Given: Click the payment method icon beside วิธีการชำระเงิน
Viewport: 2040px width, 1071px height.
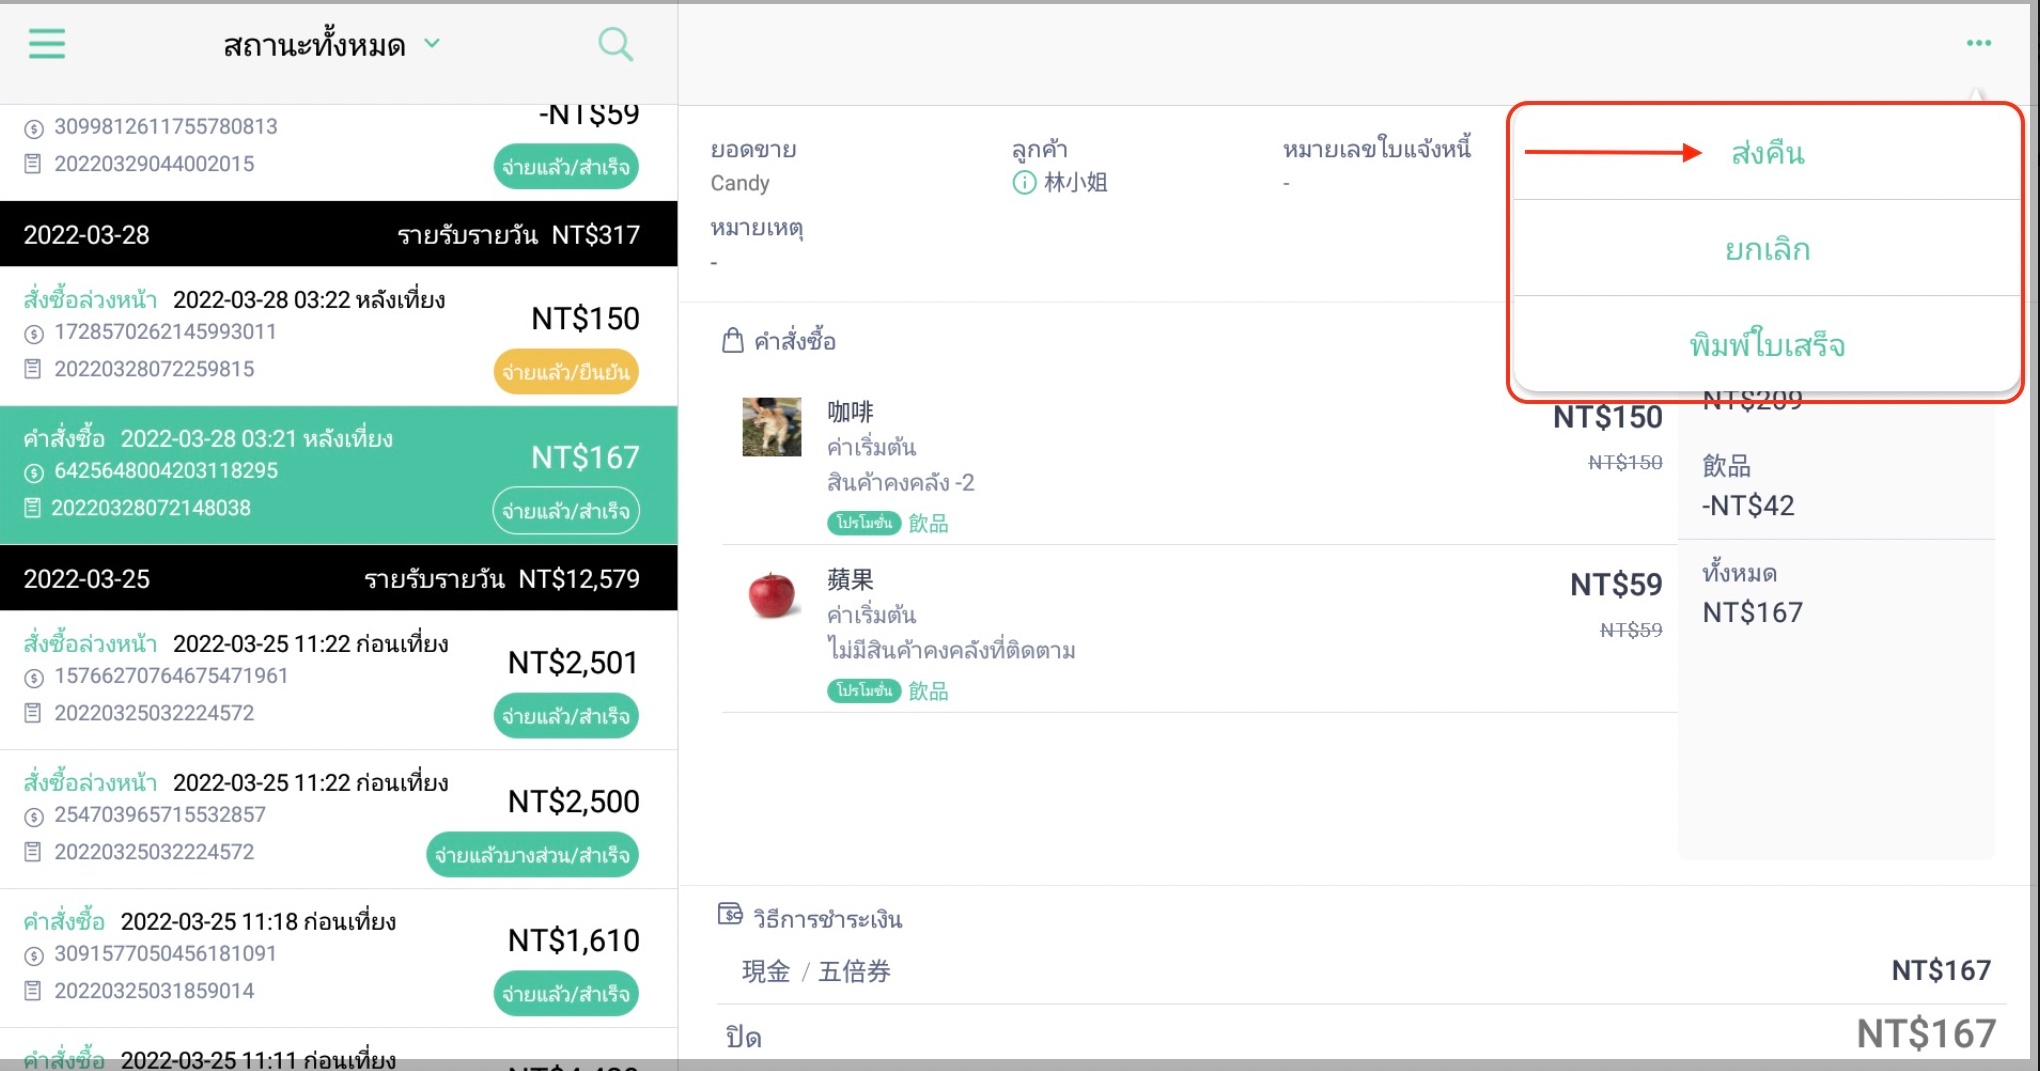Looking at the screenshot, I should click(x=730, y=914).
